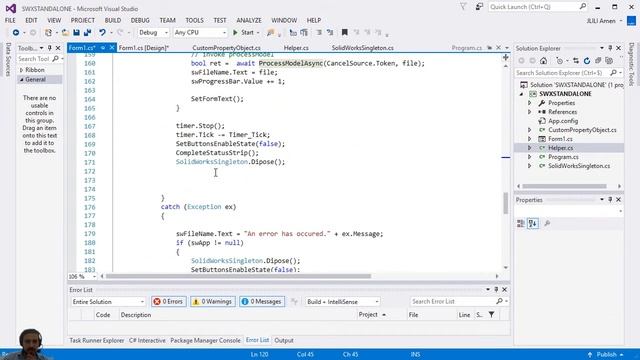The width and height of the screenshot is (640, 360).
Task: Save the current file with floppy icon
Action: point(76,33)
